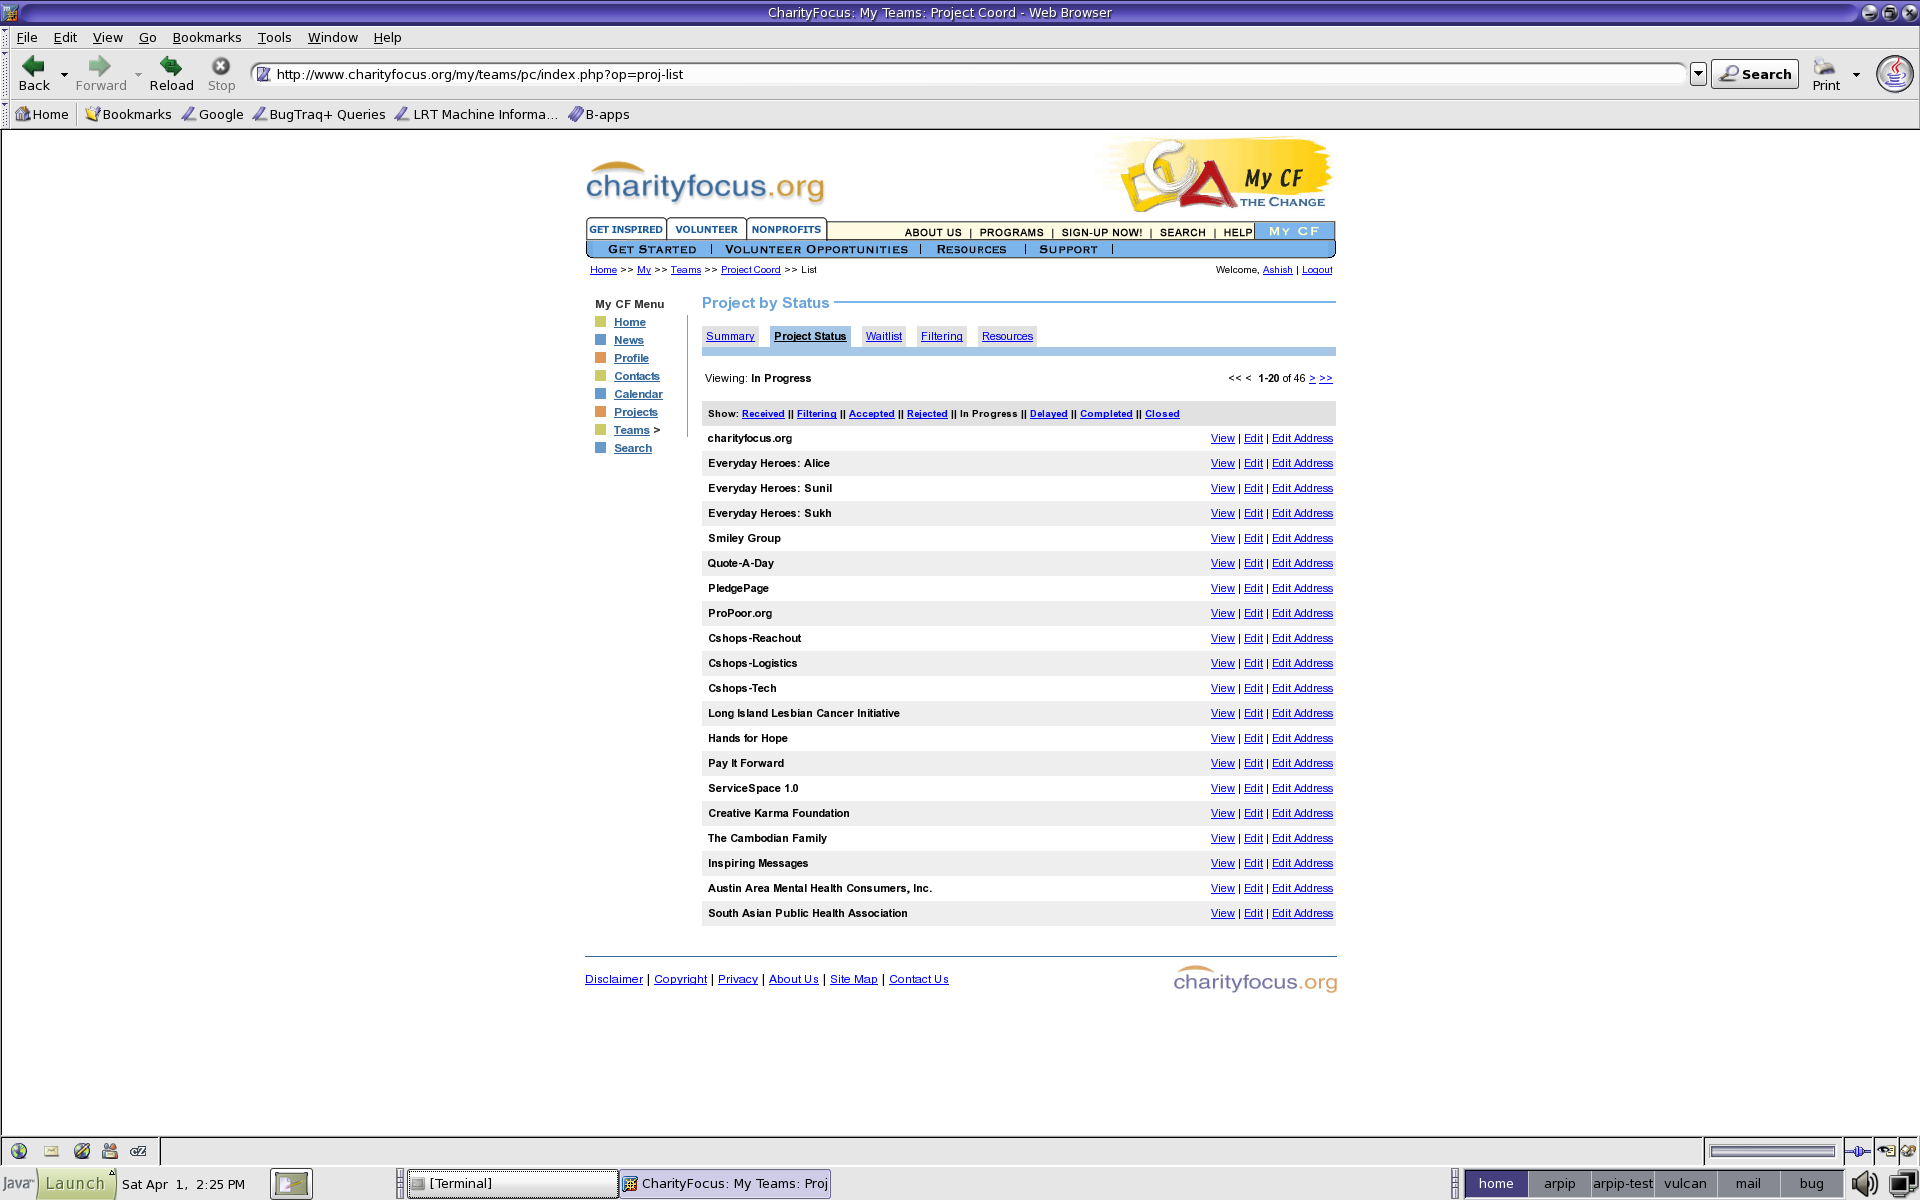Open the LRT Machine Information bookmark
This screenshot has width=1920, height=1200.
pyautogui.click(x=477, y=114)
